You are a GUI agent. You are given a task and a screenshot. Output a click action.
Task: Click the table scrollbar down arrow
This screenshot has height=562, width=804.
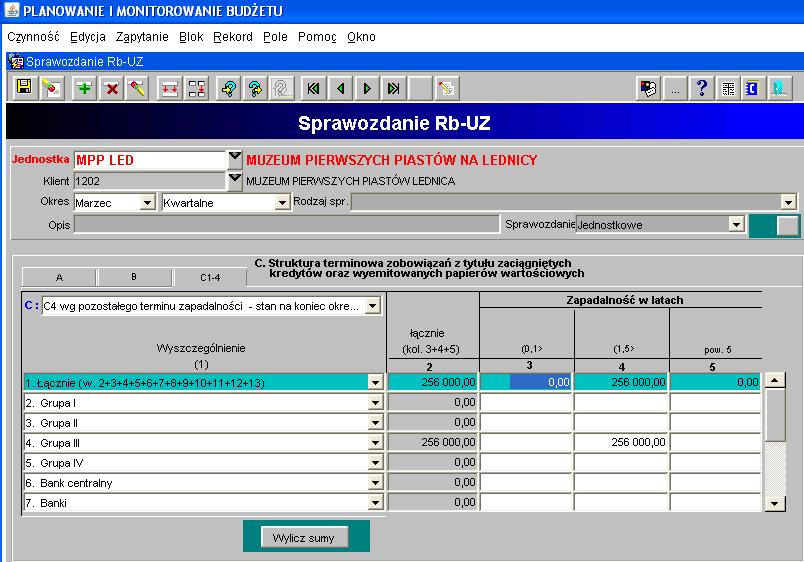775,504
